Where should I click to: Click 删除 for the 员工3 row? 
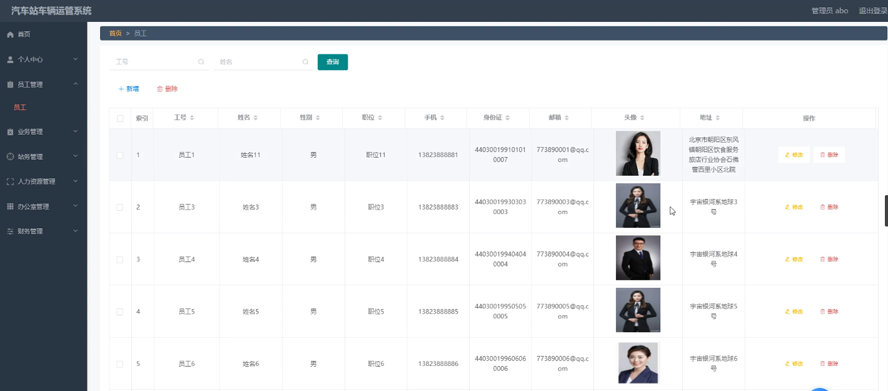[x=829, y=207]
